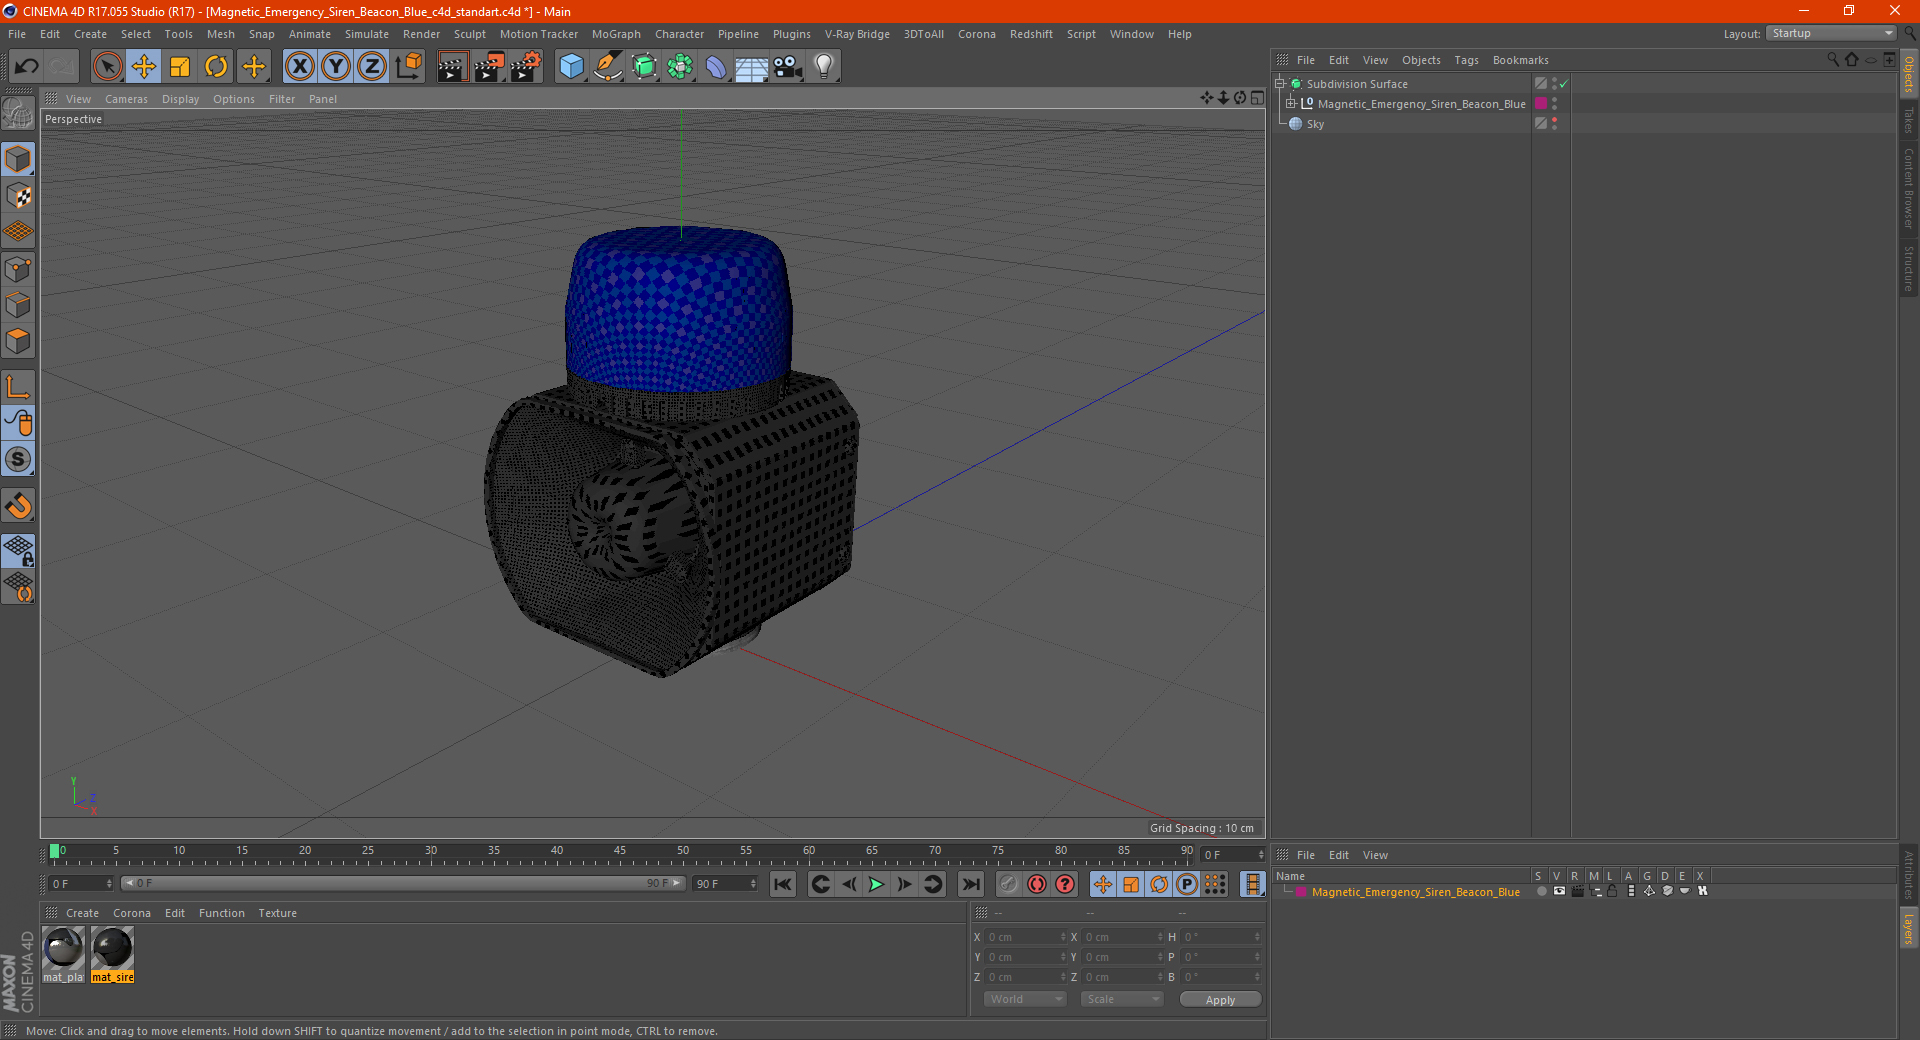
Task: Switch to Model mode
Action: pyautogui.click(x=18, y=159)
